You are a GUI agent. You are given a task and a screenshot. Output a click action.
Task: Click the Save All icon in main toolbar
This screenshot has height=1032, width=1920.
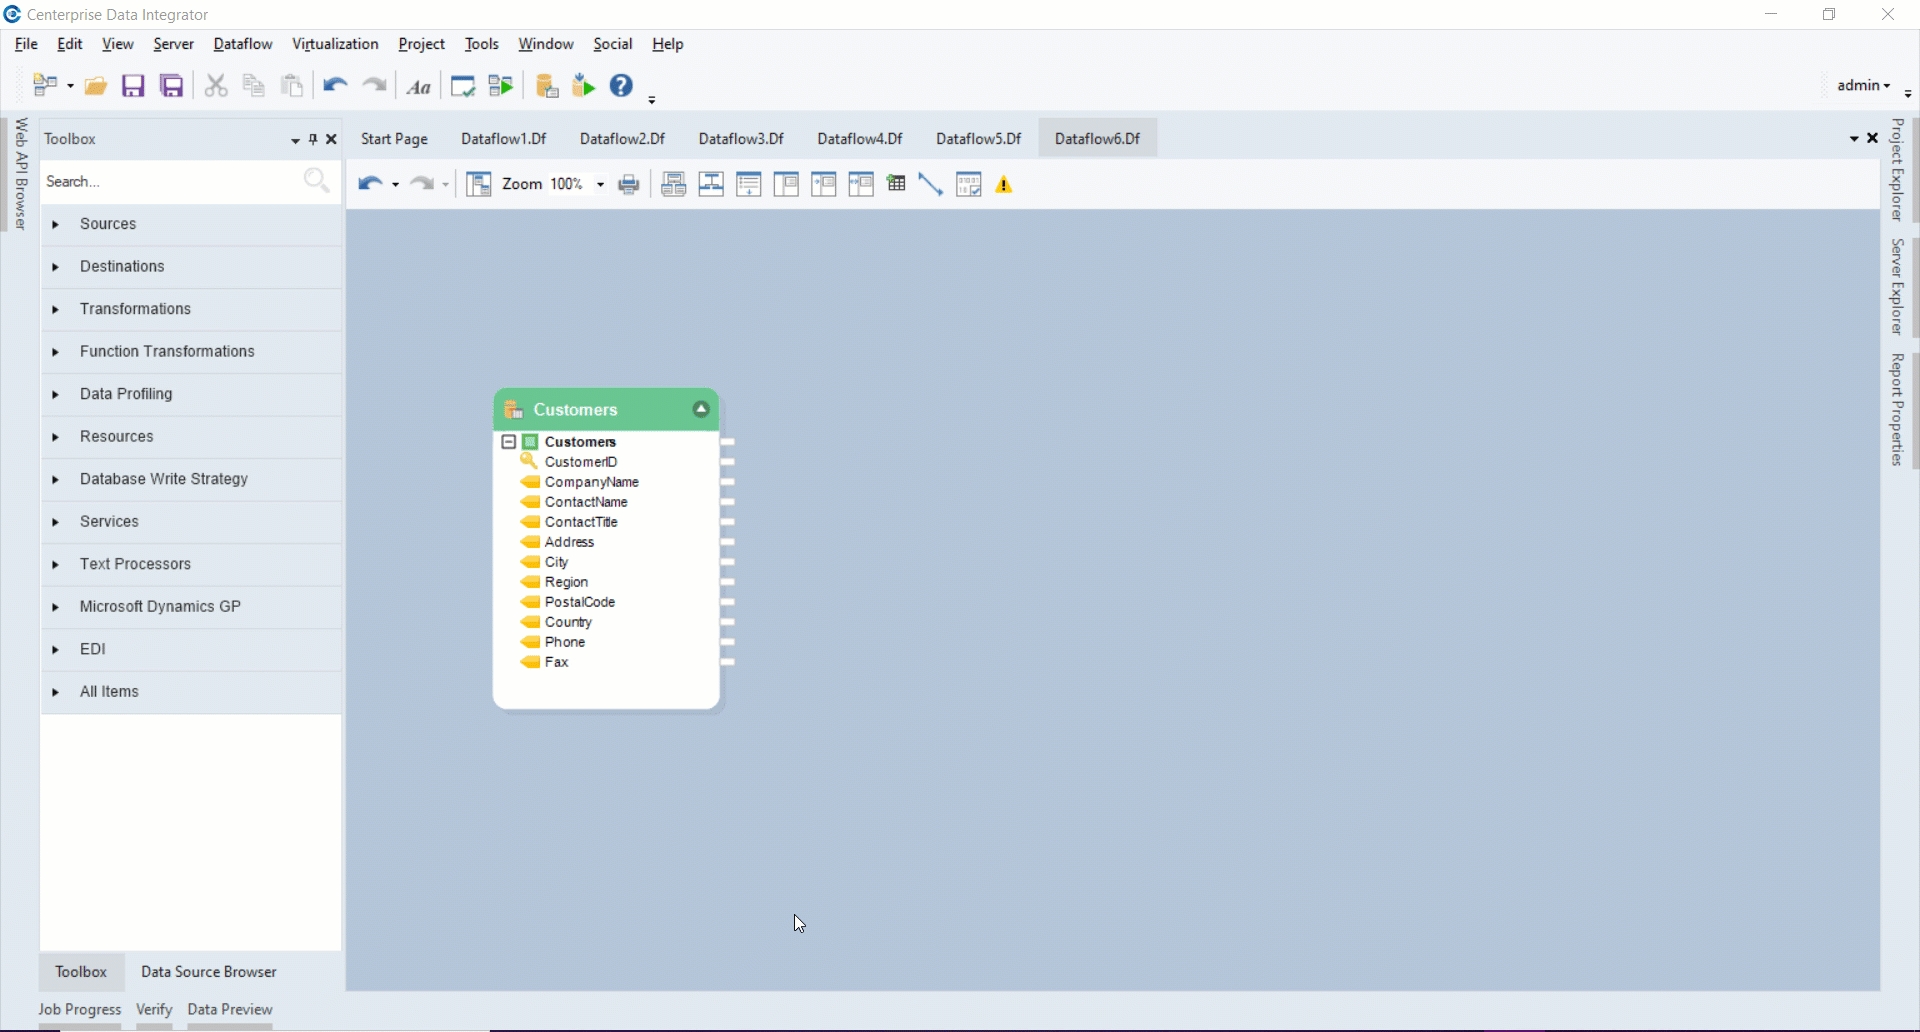(x=172, y=87)
